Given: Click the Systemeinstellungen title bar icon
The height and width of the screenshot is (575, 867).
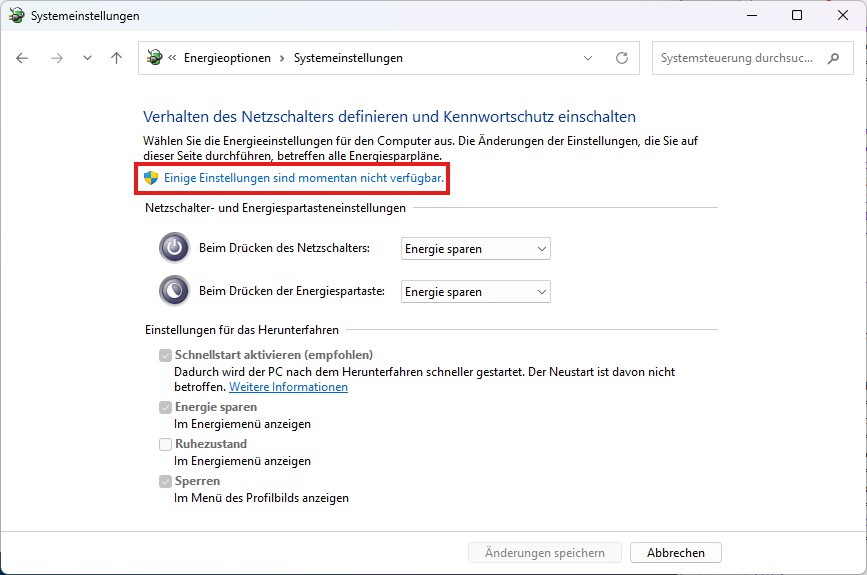Looking at the screenshot, I should (16, 15).
